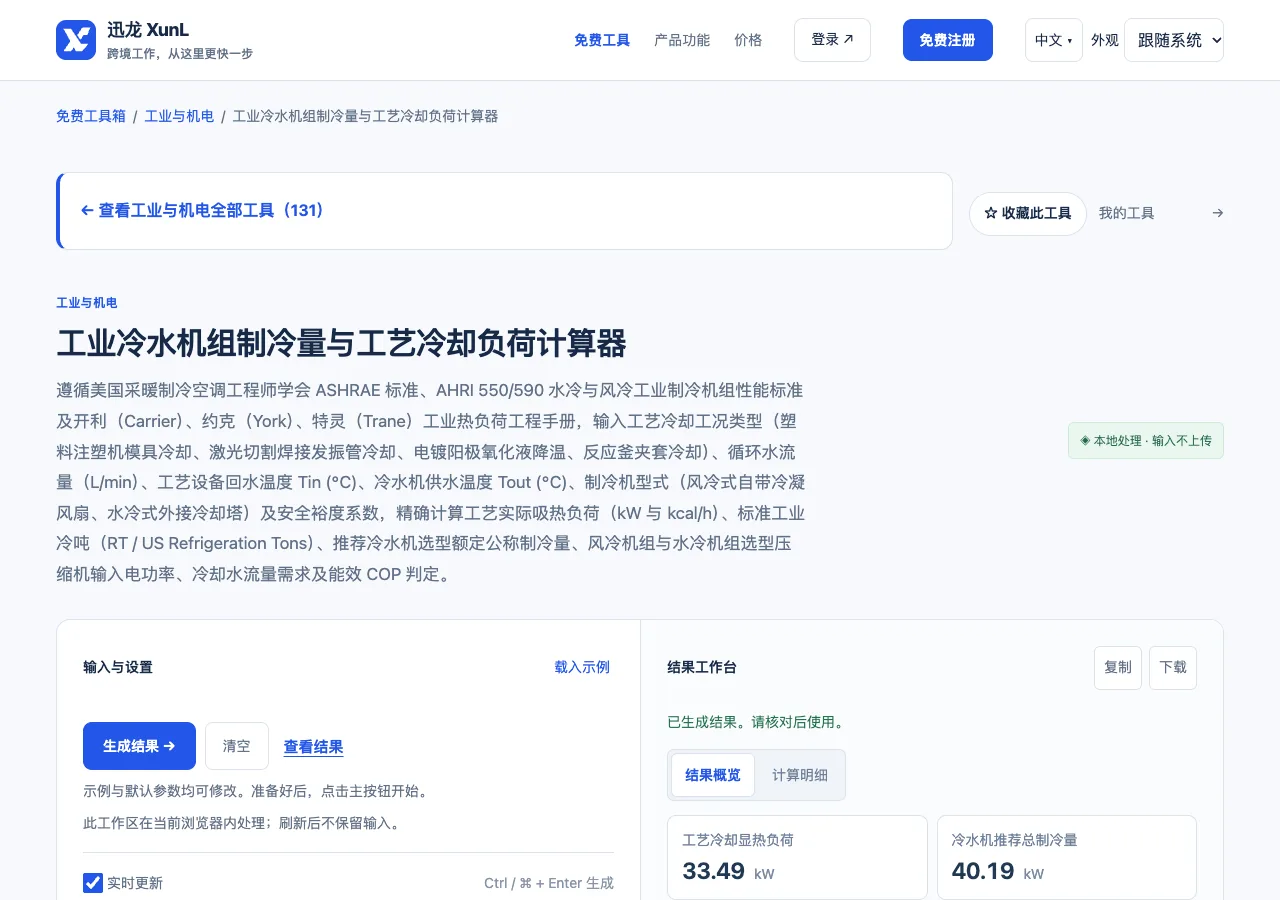Image resolution: width=1280 pixels, height=900 pixels.
Task: Open the 跟随系统 appearance dropdown
Action: click(x=1173, y=40)
